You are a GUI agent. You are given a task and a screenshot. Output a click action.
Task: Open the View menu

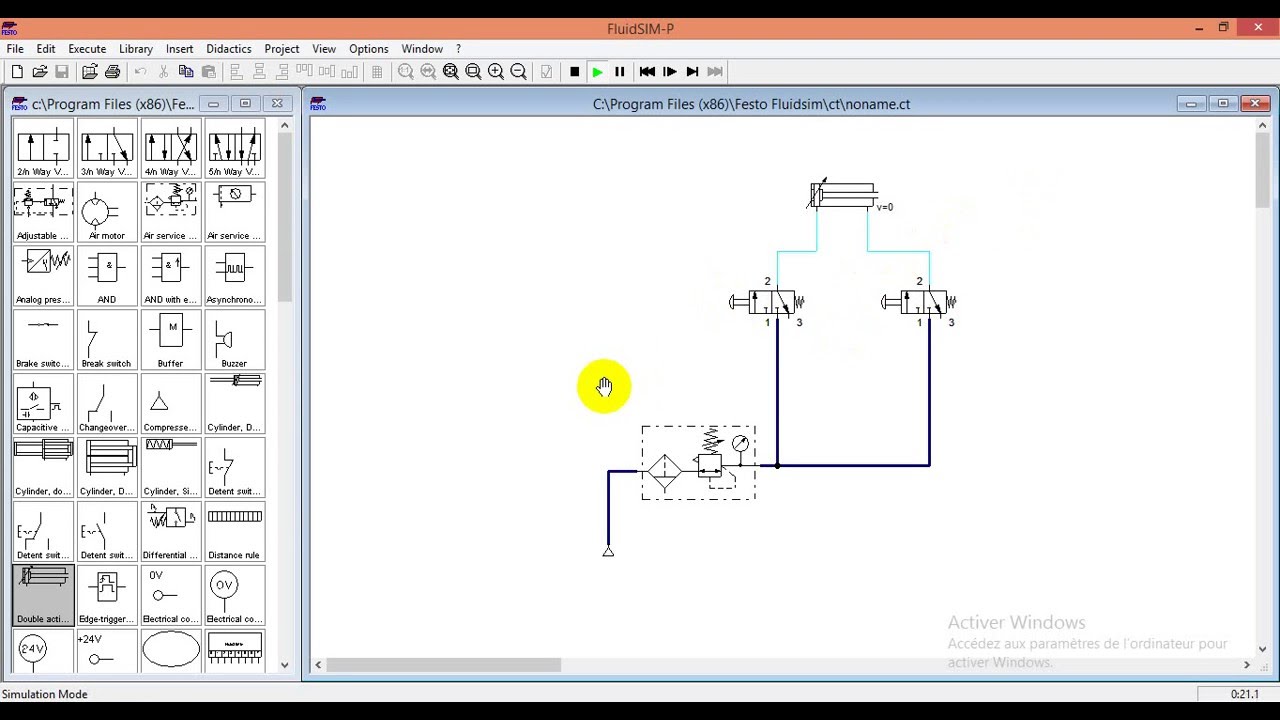pos(324,49)
